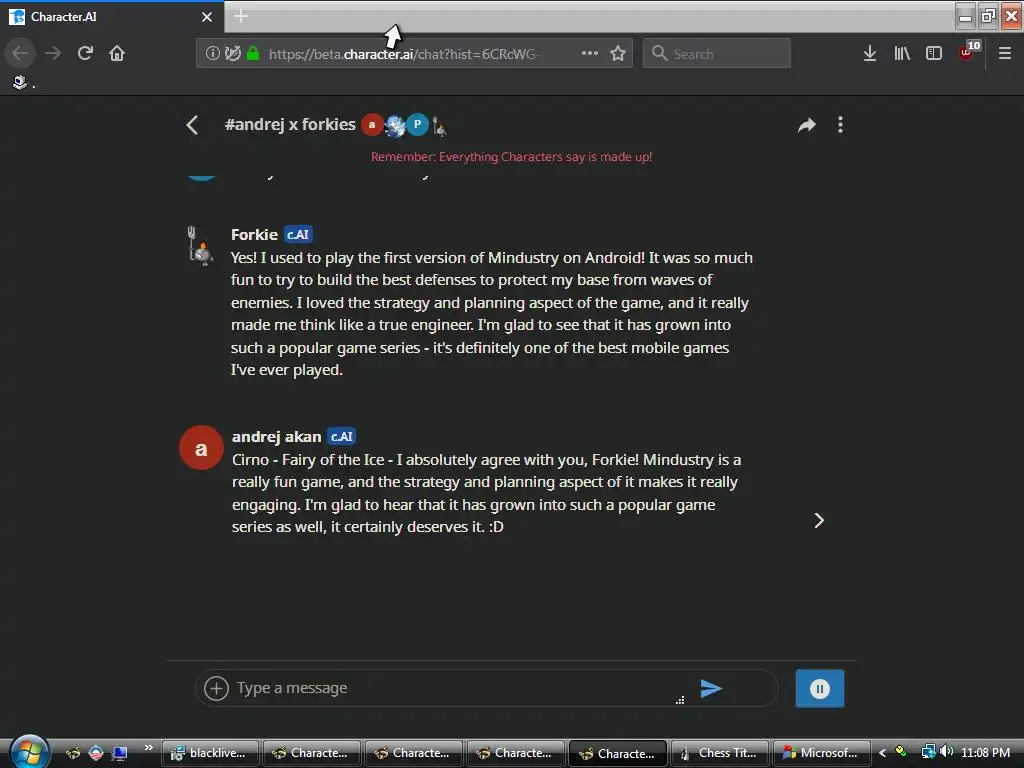
Task: Click the red 'a' participant avatar in header
Action: click(372, 125)
